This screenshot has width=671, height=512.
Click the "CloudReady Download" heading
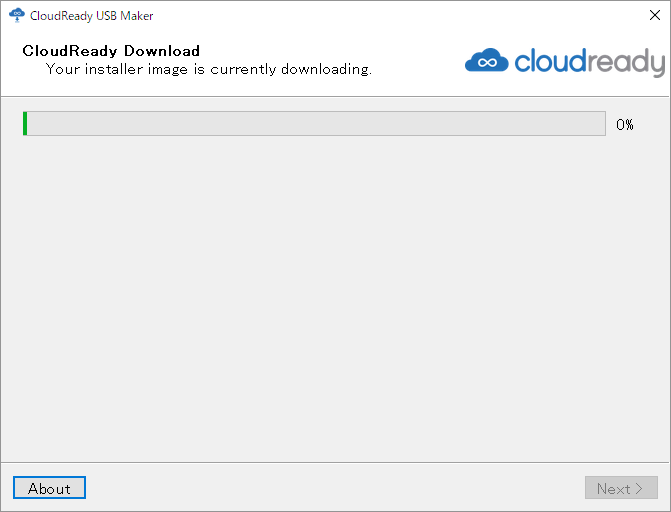pos(111,51)
